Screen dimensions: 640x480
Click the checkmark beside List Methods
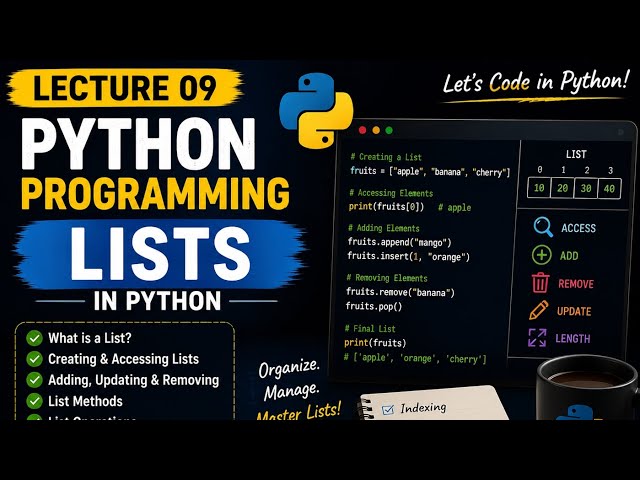pyautogui.click(x=34, y=401)
